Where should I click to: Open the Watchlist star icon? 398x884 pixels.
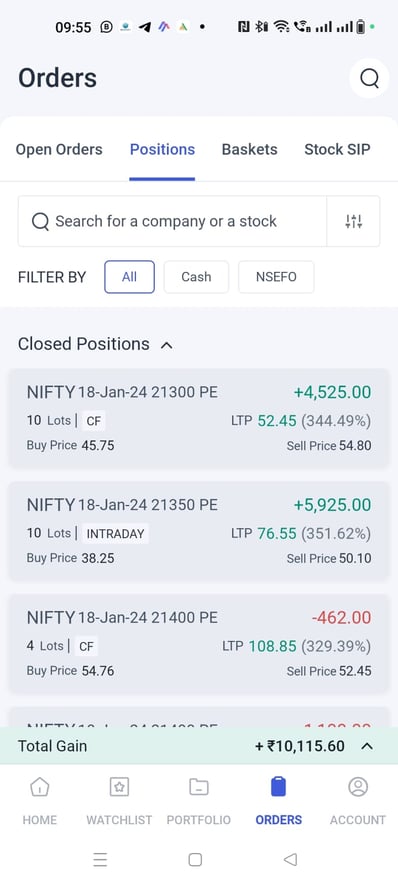(119, 787)
